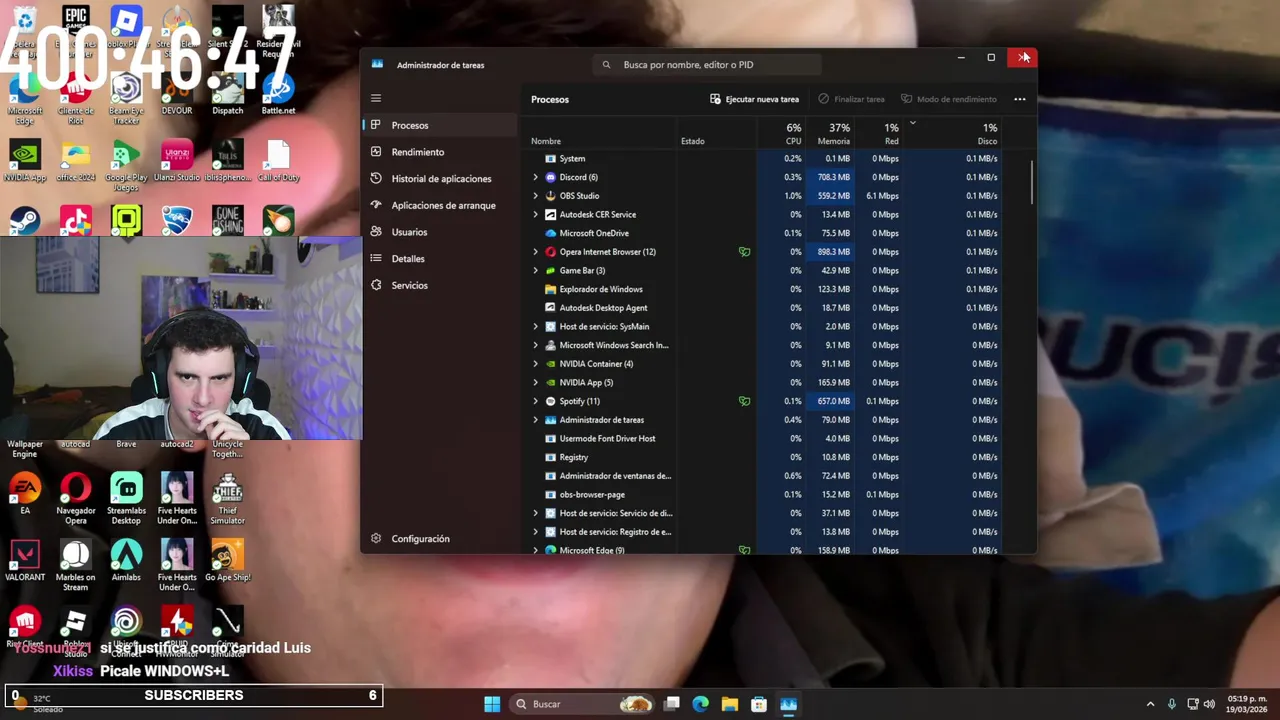Viewport: 1280px width, 720px height.
Task: Click the Modo de rendimiento button
Action: point(948,99)
